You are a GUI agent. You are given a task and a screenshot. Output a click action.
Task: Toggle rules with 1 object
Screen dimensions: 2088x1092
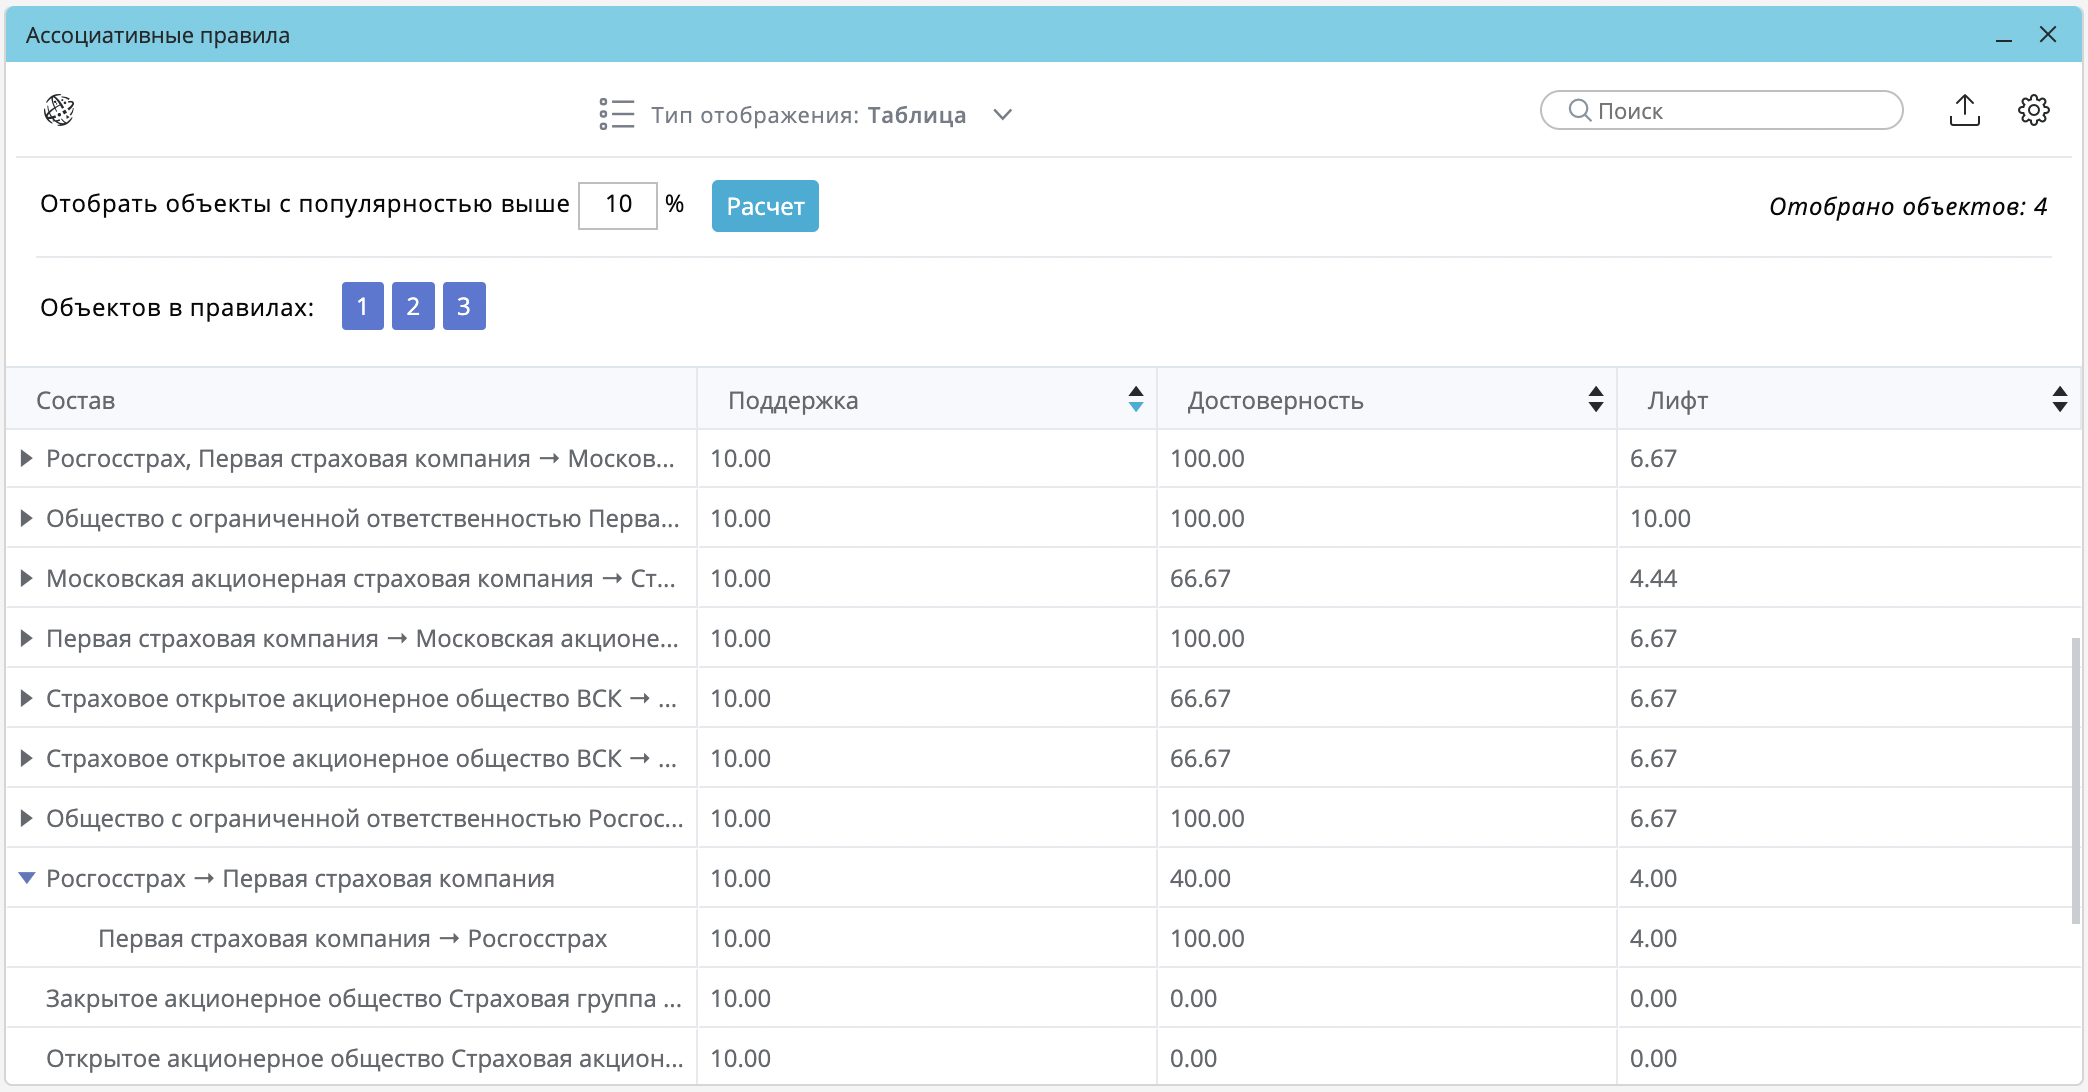coord(362,306)
